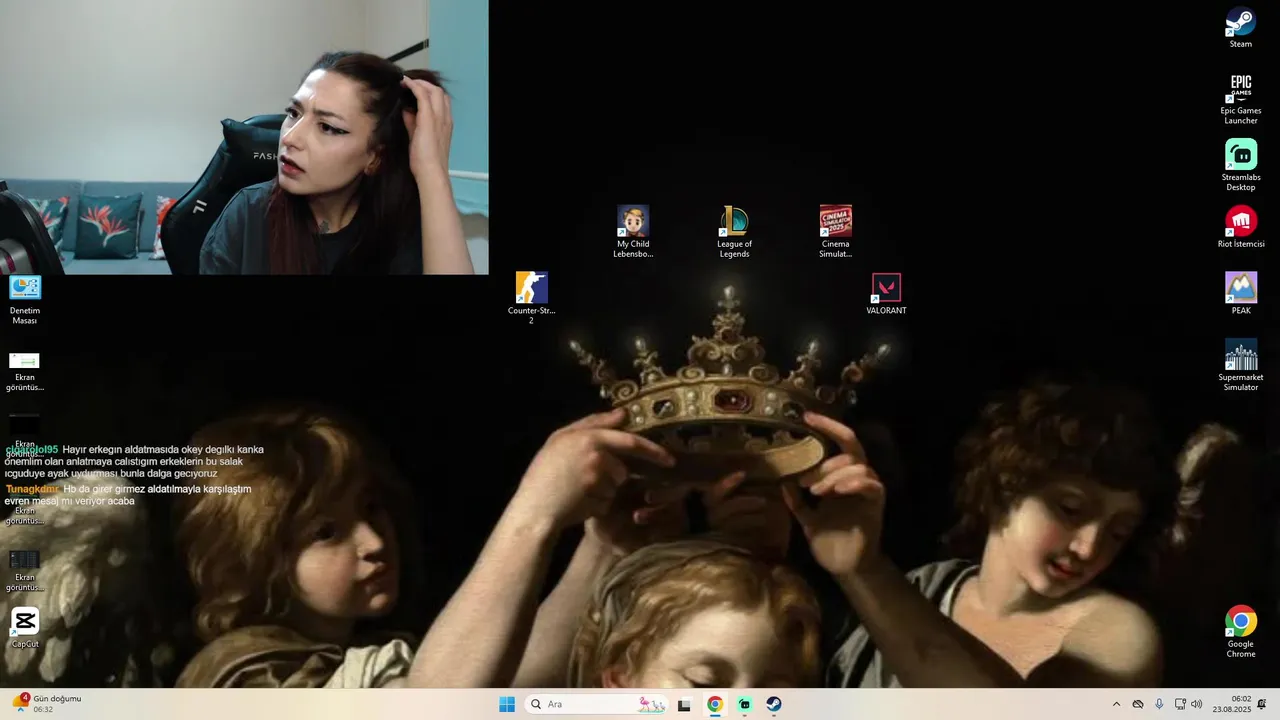The width and height of the screenshot is (1280, 720).
Task: Select the VALORANT desktop icon
Action: [x=886, y=293]
